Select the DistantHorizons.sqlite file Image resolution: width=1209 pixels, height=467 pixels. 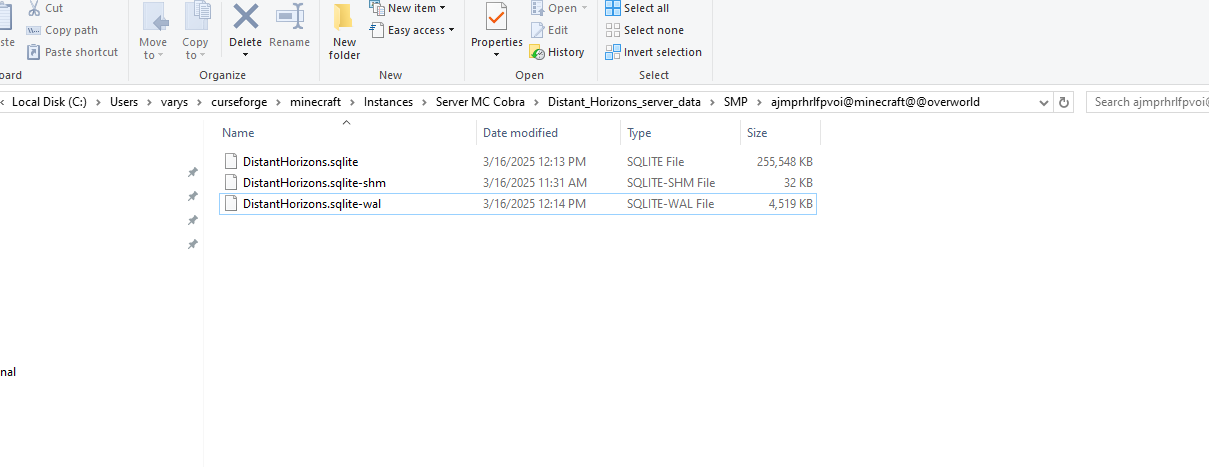point(518,161)
